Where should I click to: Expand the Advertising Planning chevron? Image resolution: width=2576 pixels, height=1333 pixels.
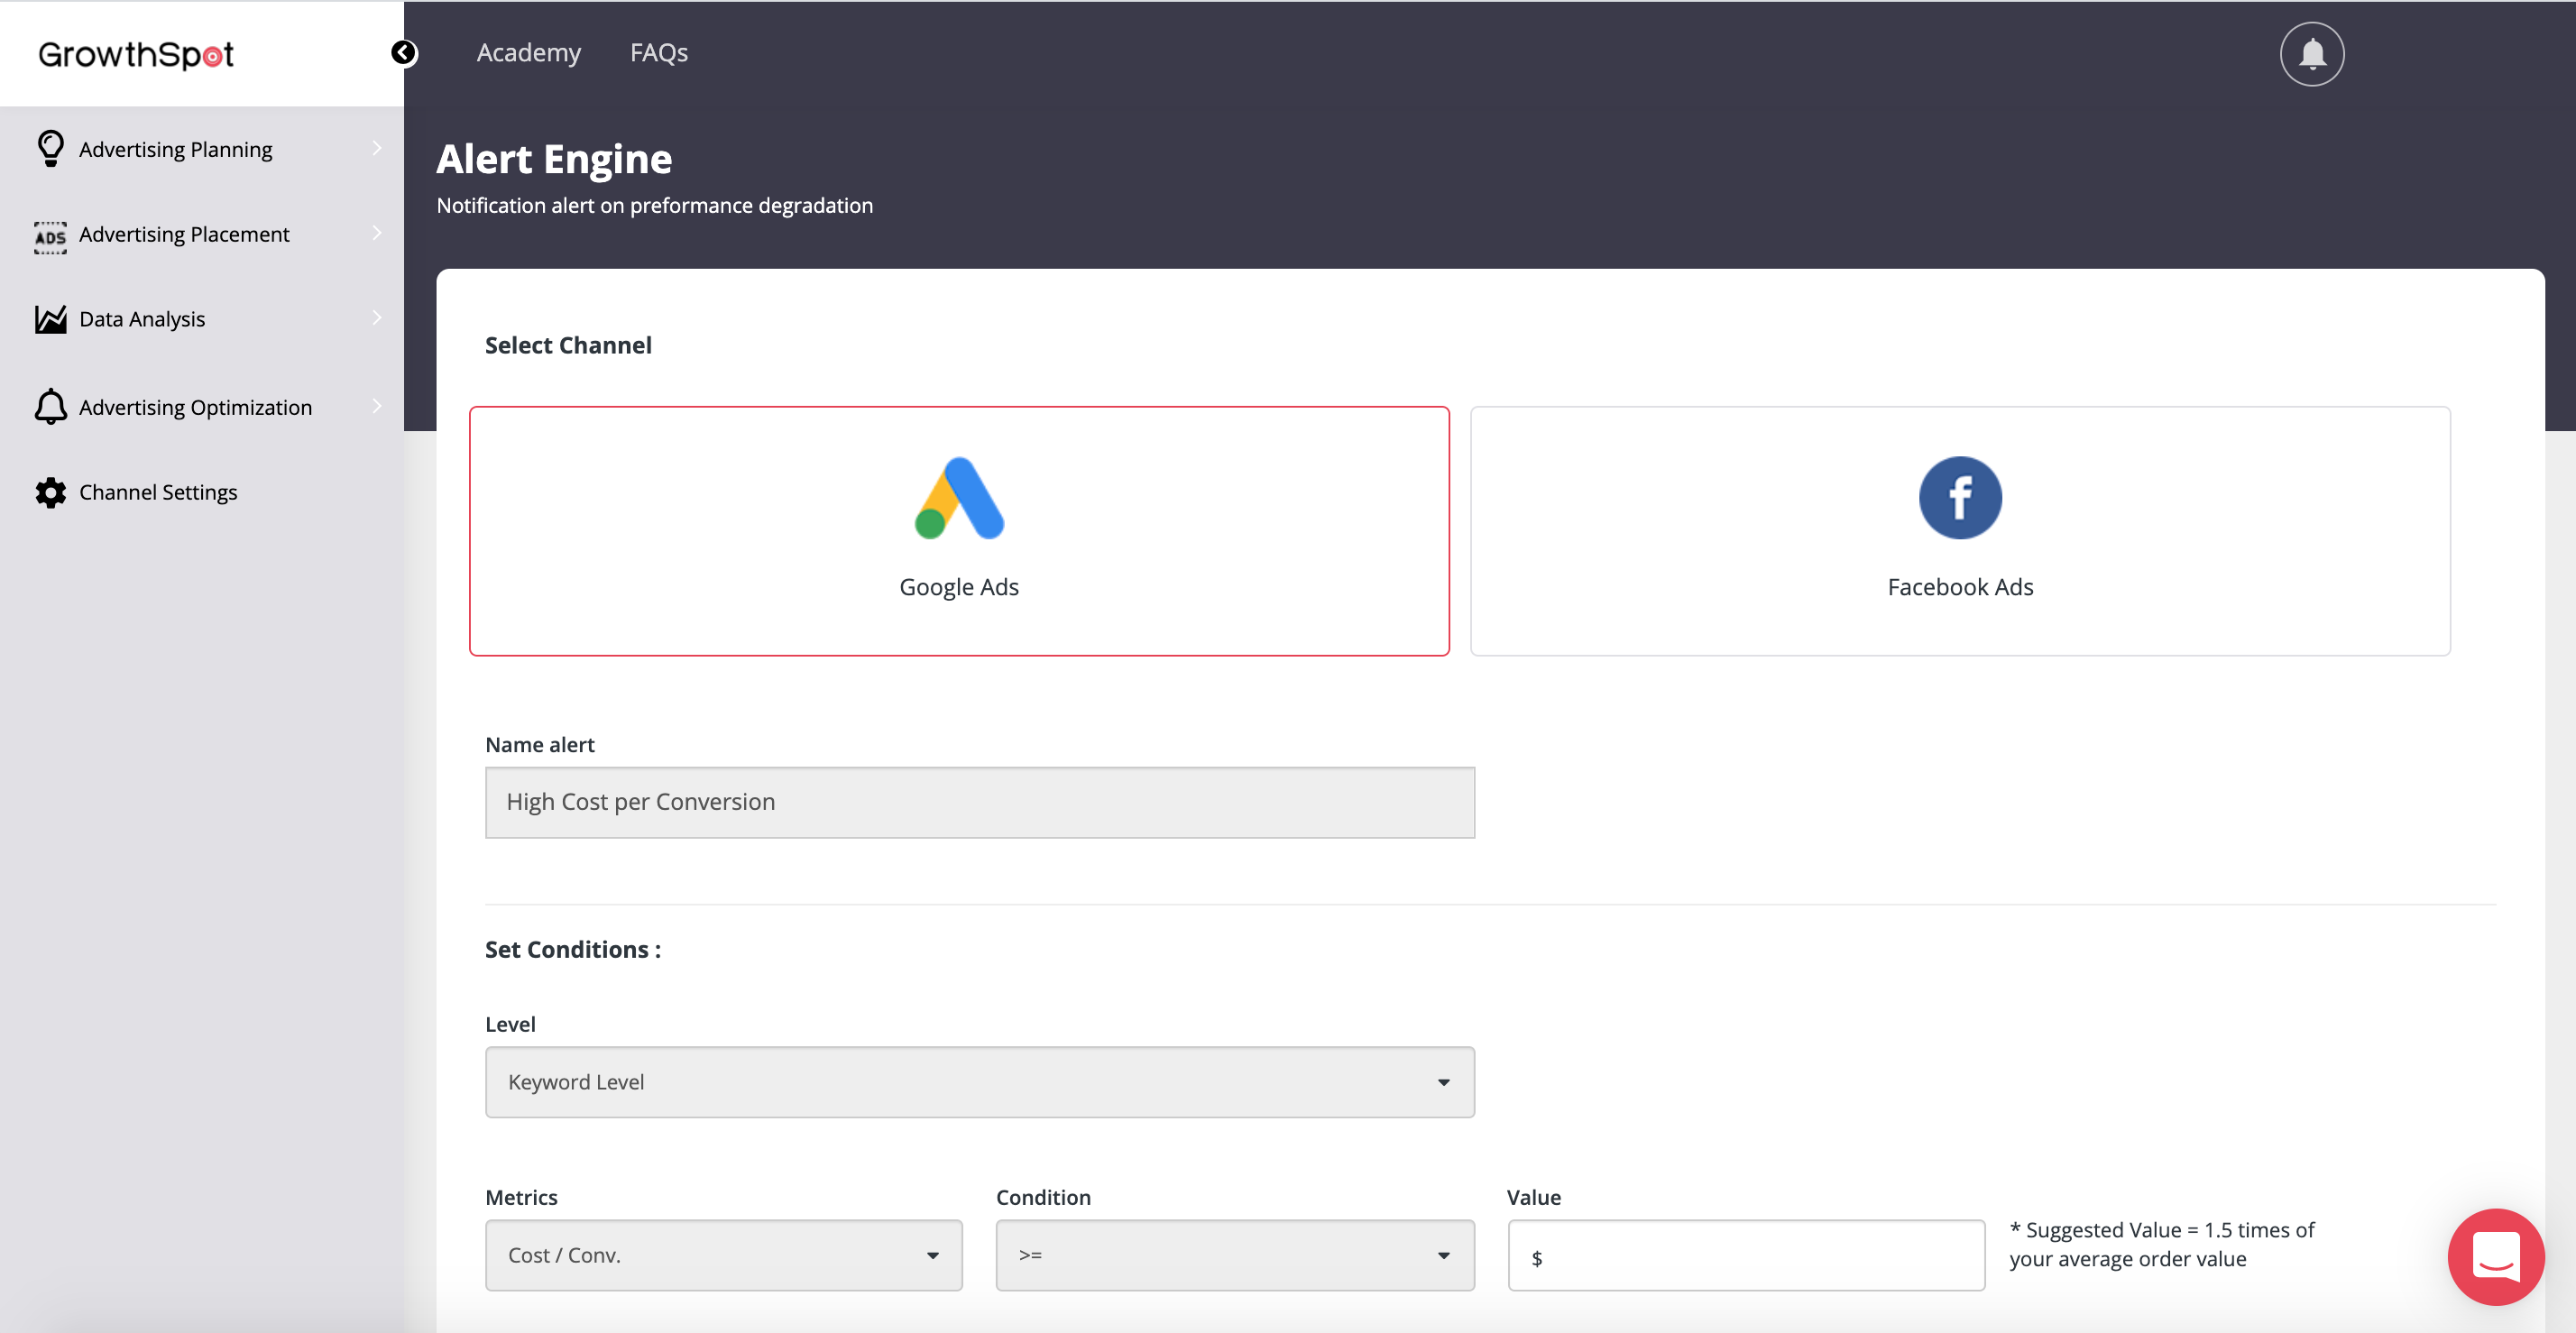coord(377,148)
